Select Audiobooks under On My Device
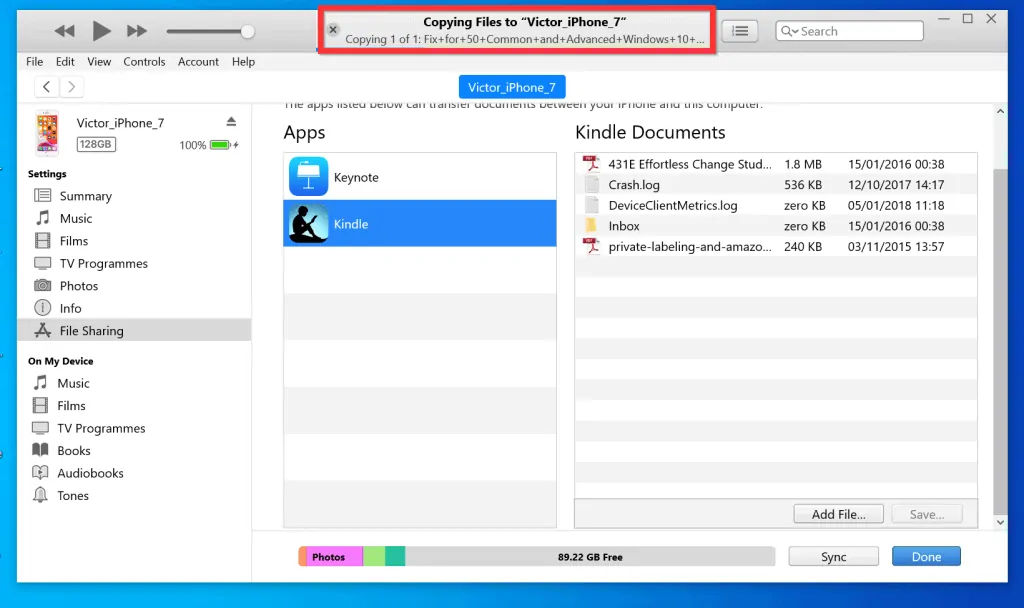Image resolution: width=1024 pixels, height=608 pixels. [90, 473]
